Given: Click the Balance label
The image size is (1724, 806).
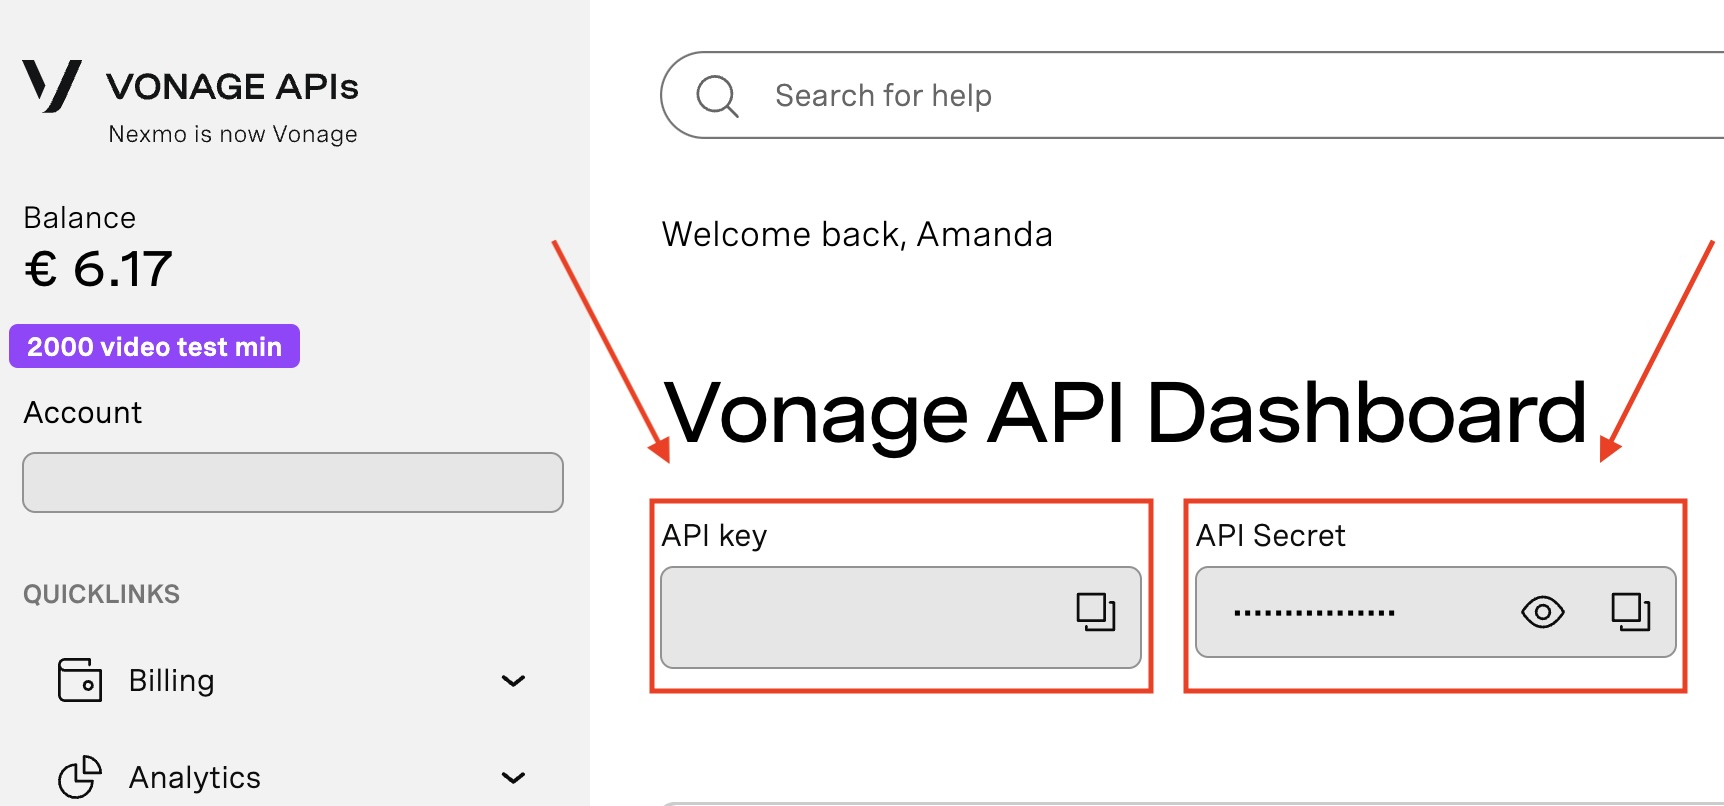Looking at the screenshot, I should (x=80, y=218).
